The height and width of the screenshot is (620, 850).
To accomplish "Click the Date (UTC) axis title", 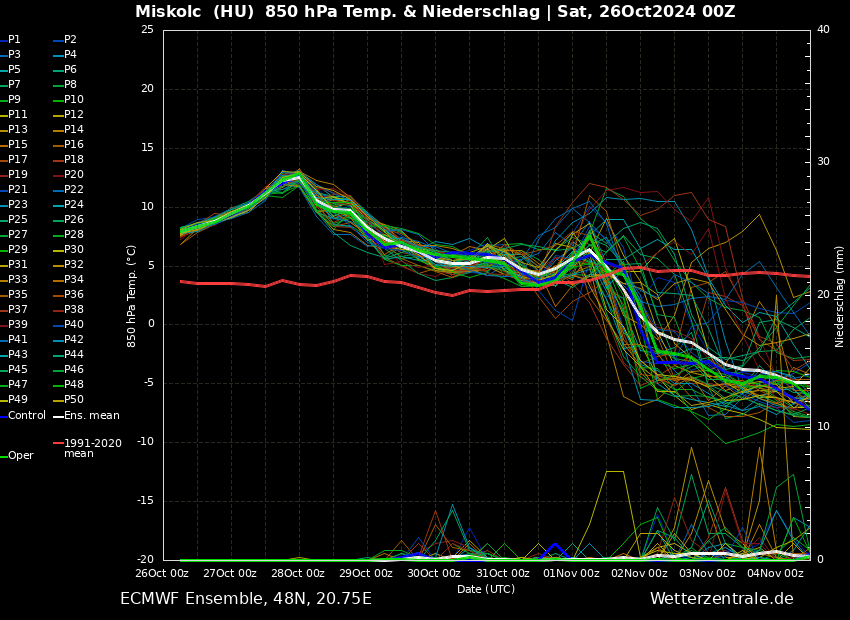I will coord(486,589).
